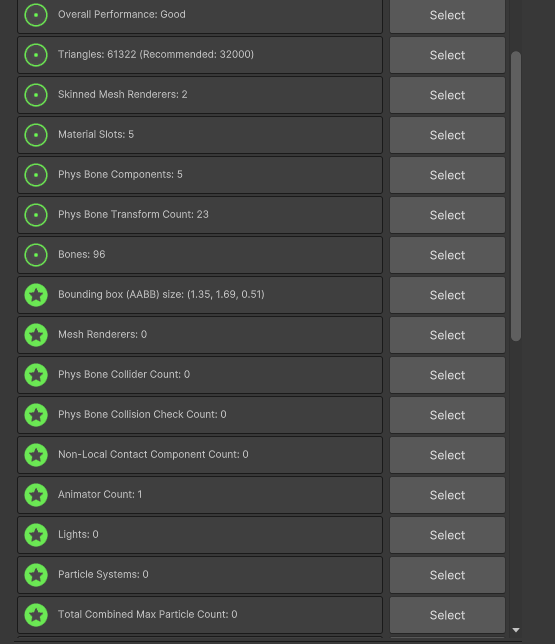Click Select for Total Combined Max Particle Count

[447, 615]
